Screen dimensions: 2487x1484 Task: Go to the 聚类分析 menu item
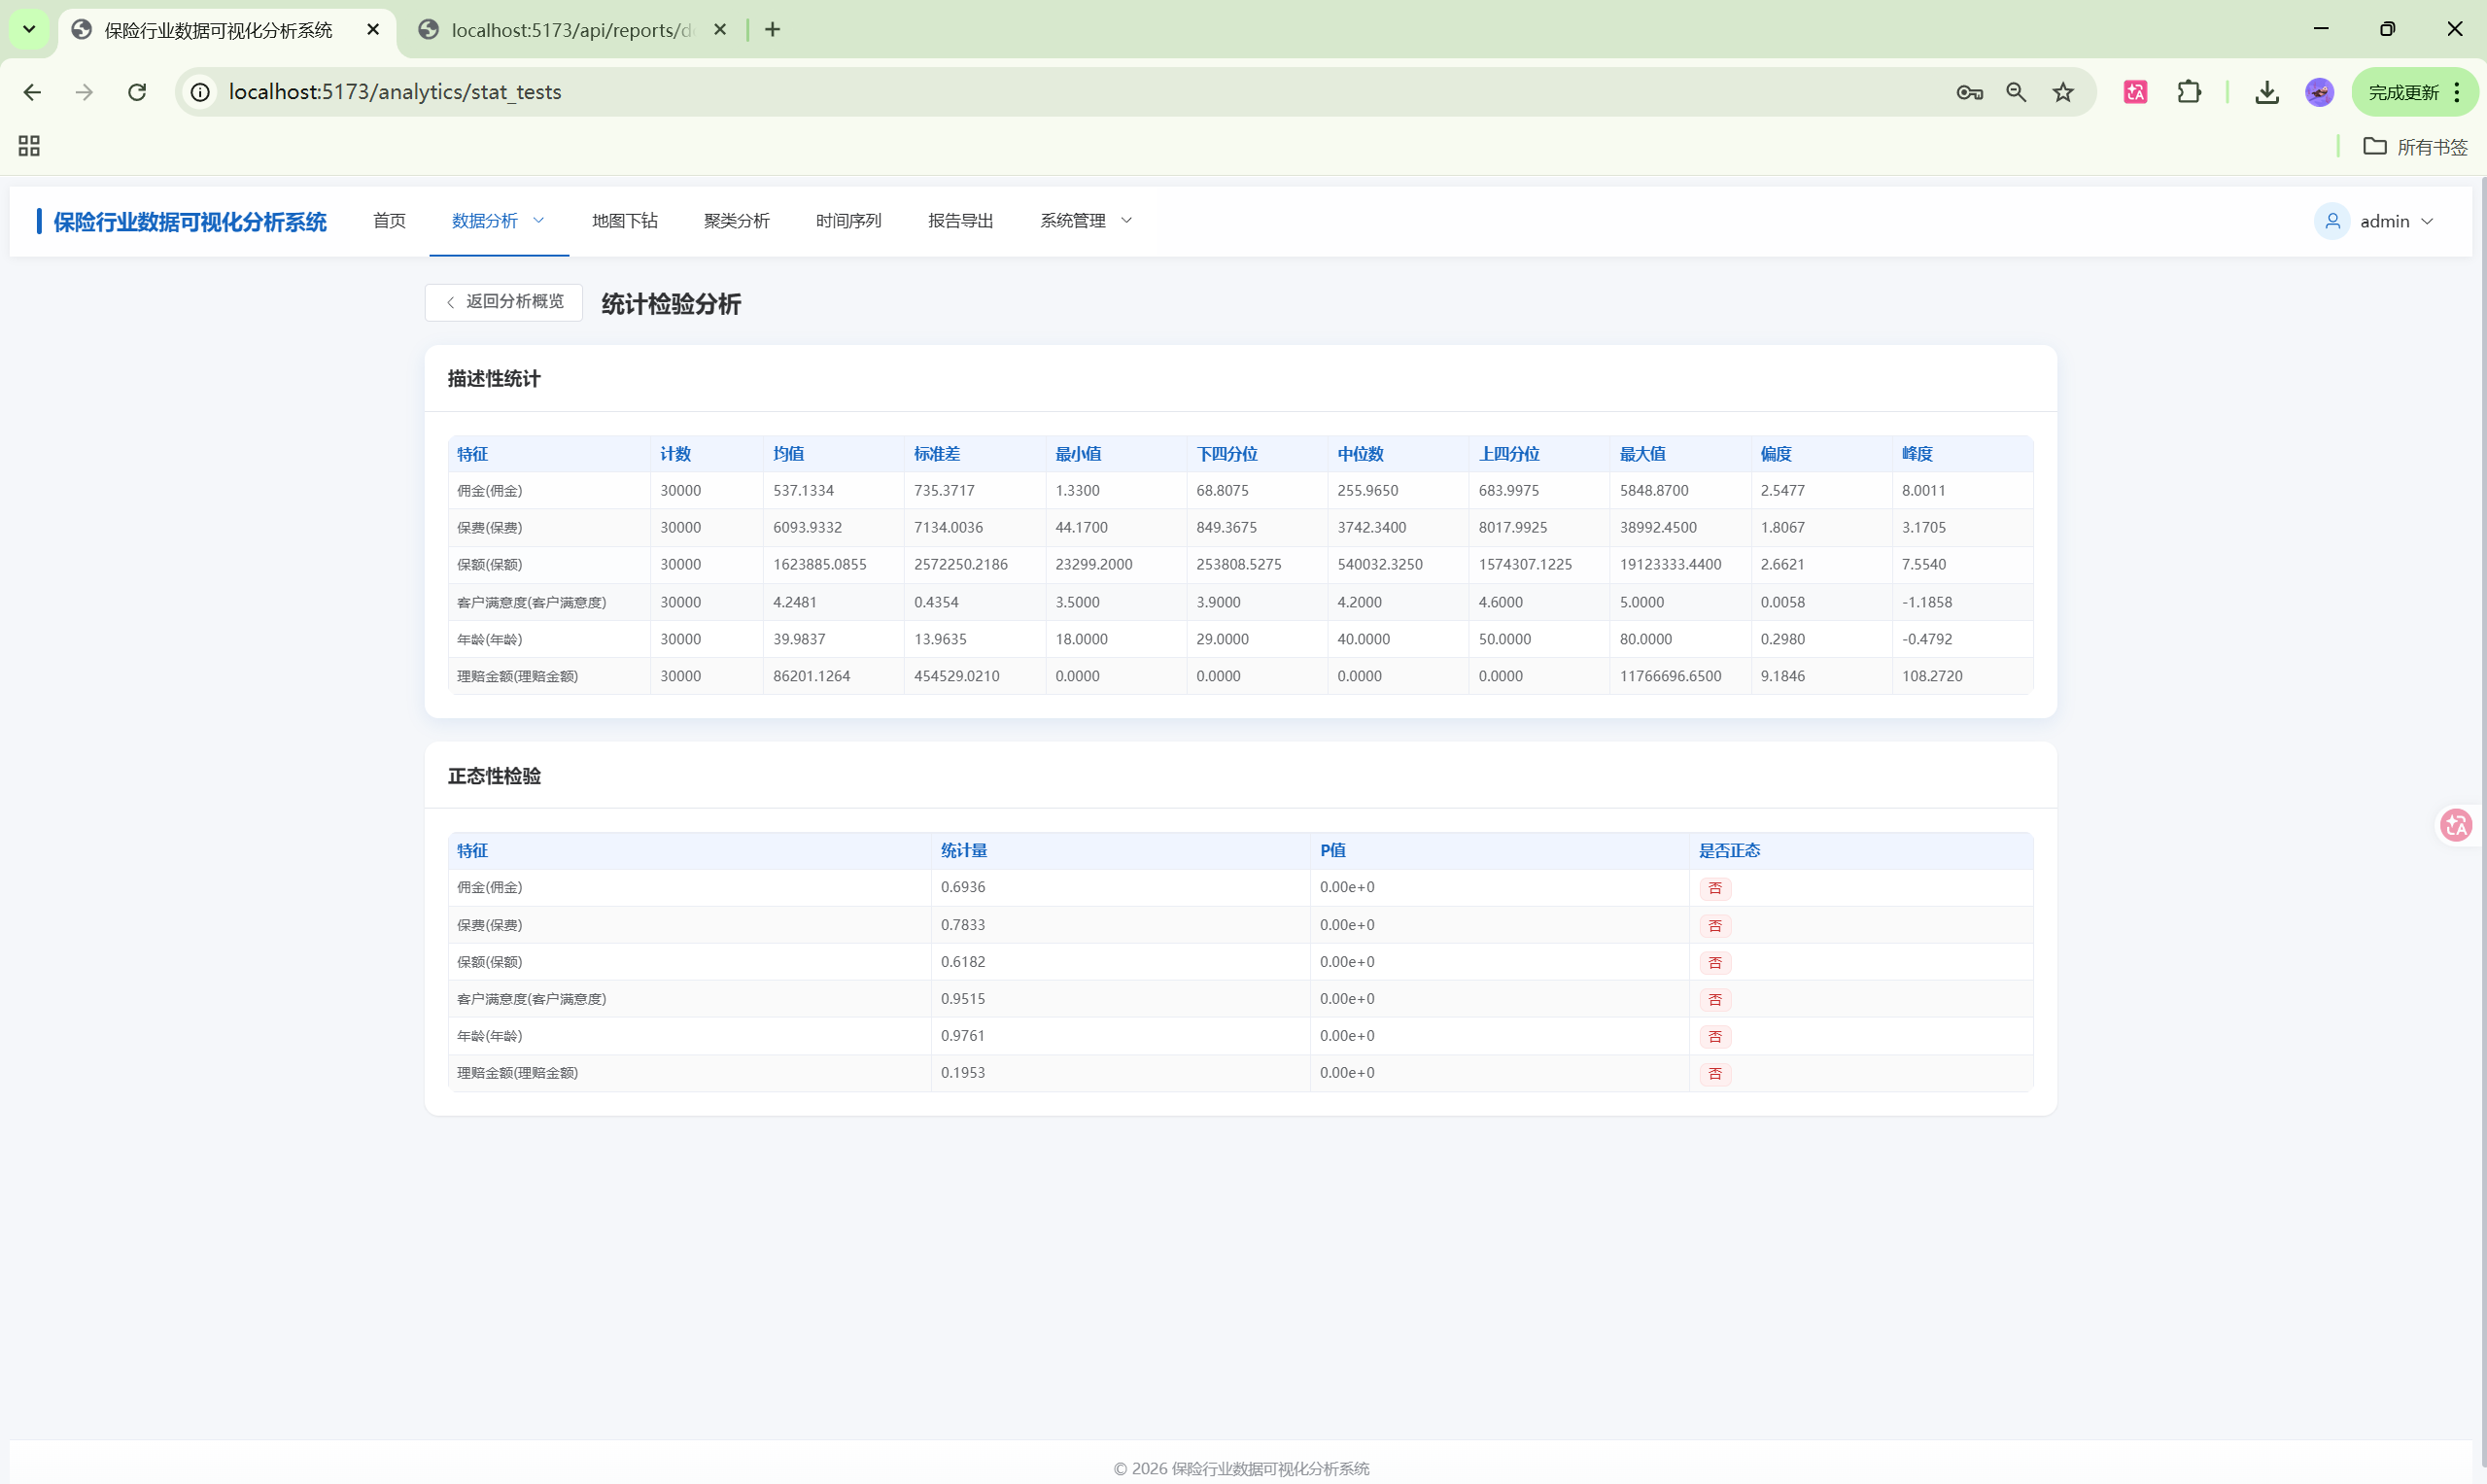coord(736,221)
